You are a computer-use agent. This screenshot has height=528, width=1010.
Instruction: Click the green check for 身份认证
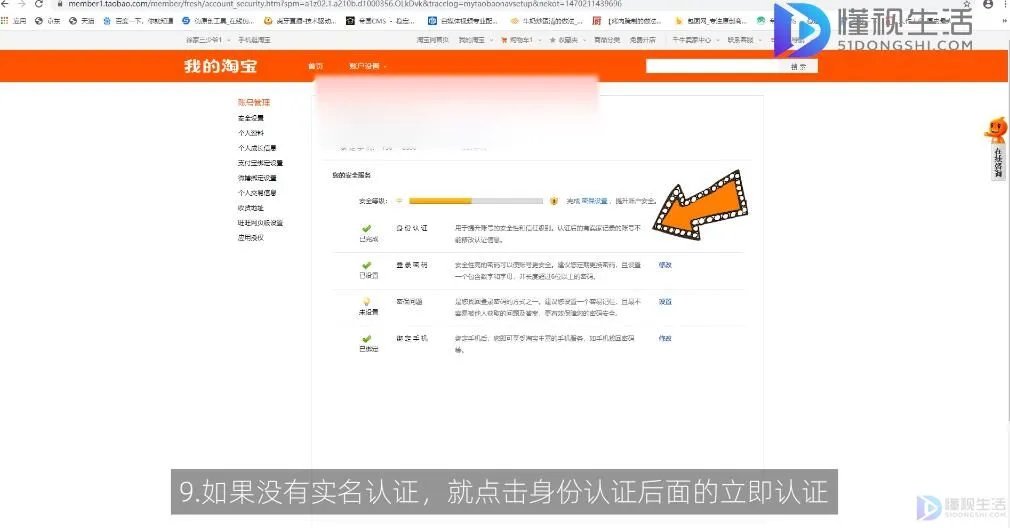tap(367, 229)
